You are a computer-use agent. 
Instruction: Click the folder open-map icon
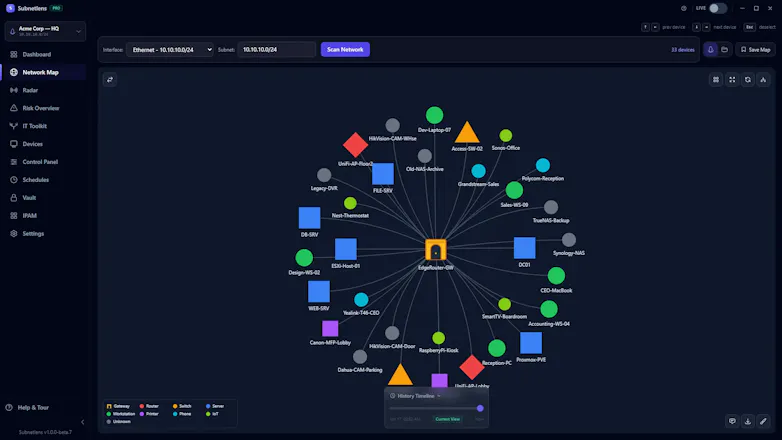pos(725,49)
